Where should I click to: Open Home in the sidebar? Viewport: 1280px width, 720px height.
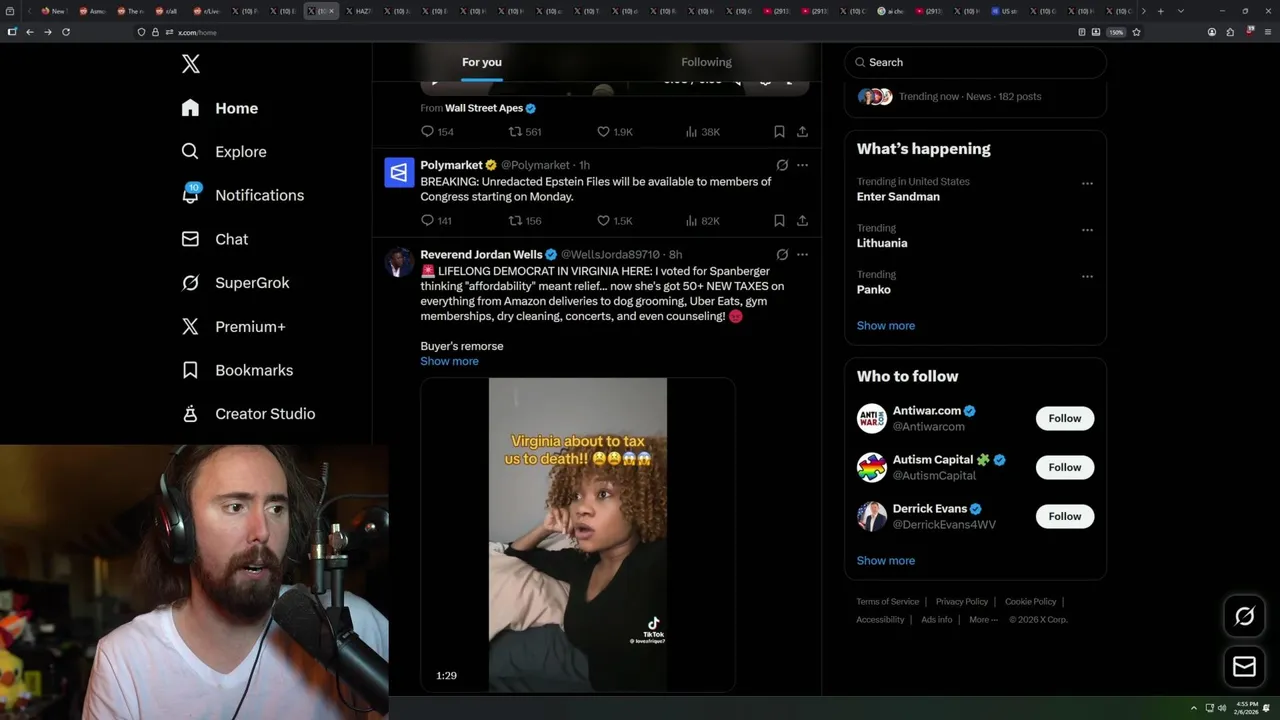[x=220, y=108]
